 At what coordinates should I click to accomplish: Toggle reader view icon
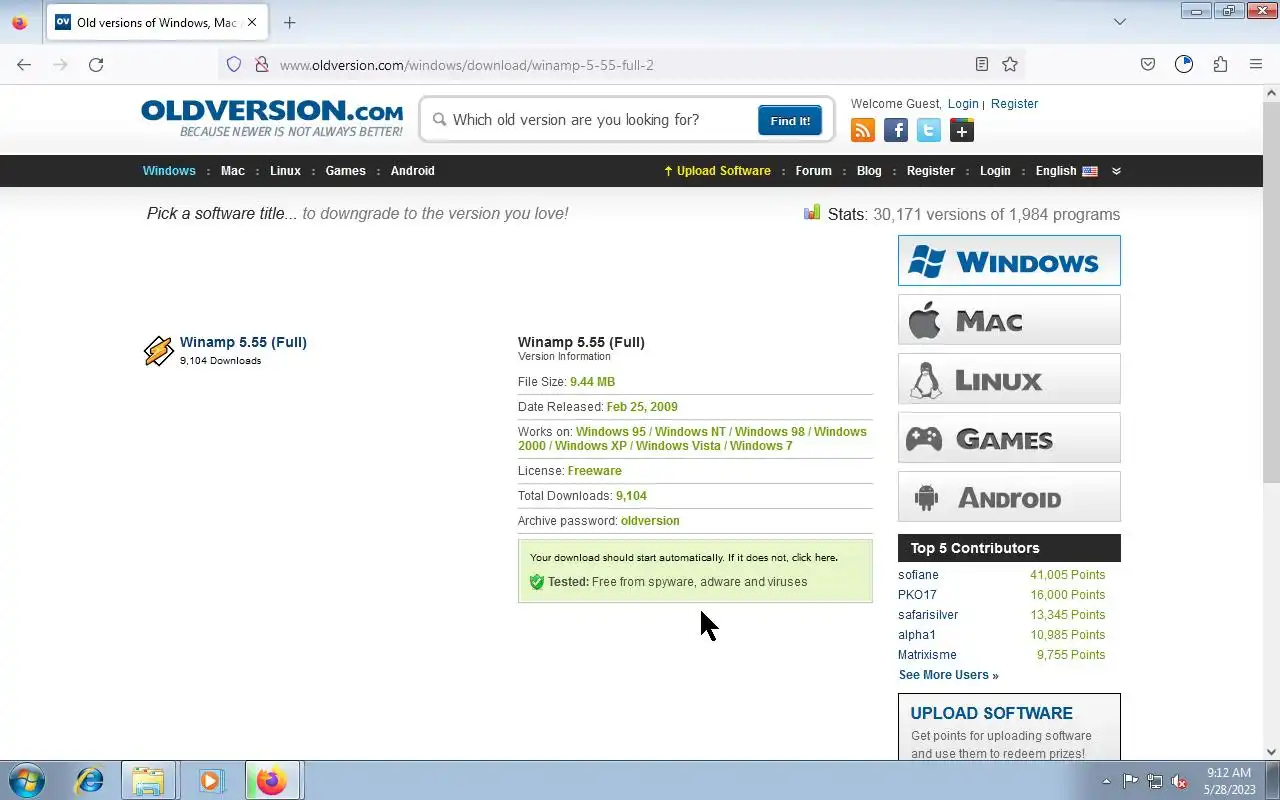982,64
